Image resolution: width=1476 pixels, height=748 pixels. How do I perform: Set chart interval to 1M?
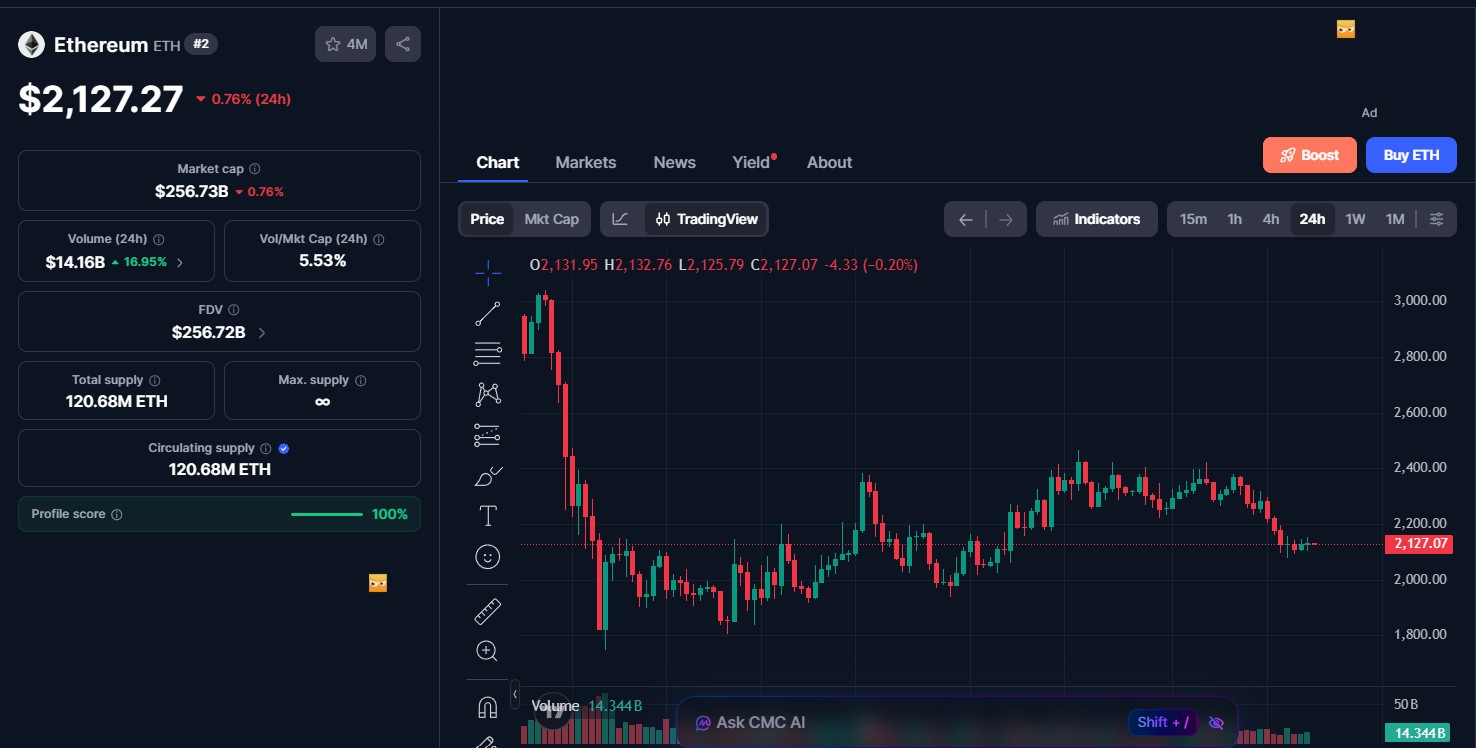pos(1395,219)
